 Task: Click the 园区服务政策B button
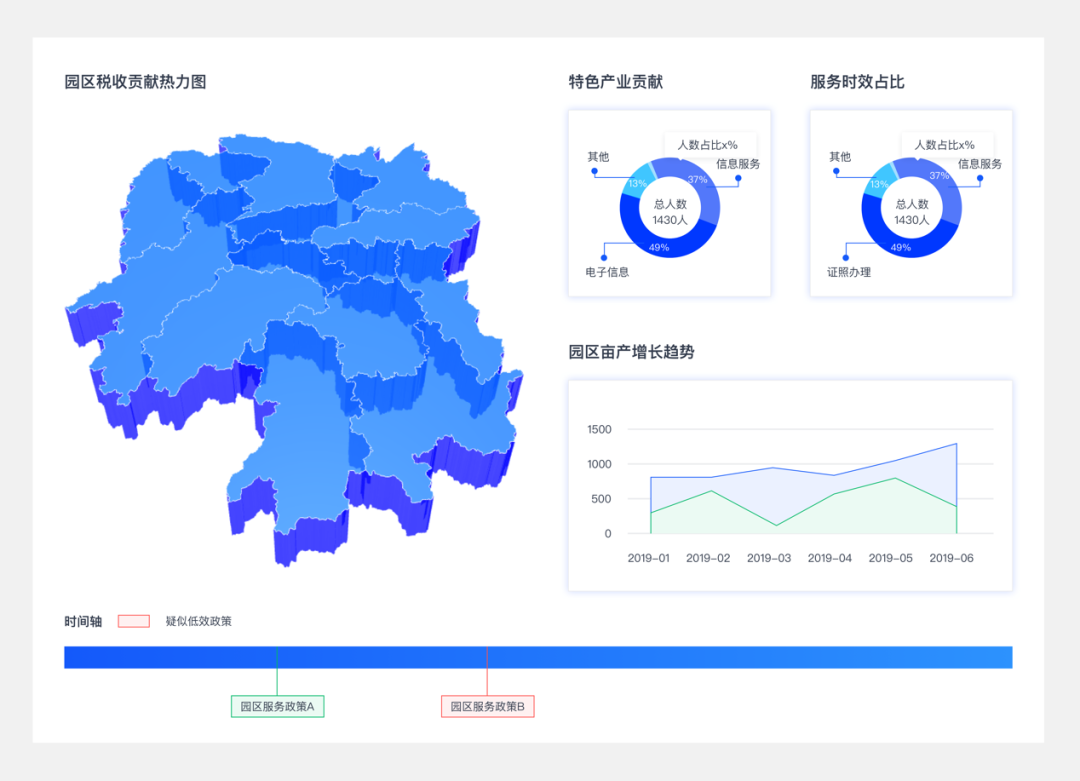(x=488, y=706)
